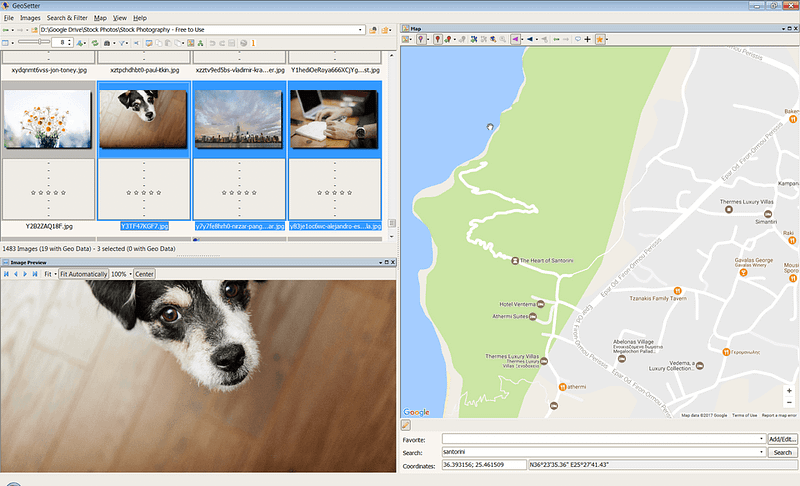800x486 pixels.
Task: Click Report a map error link
Action: [x=779, y=416]
